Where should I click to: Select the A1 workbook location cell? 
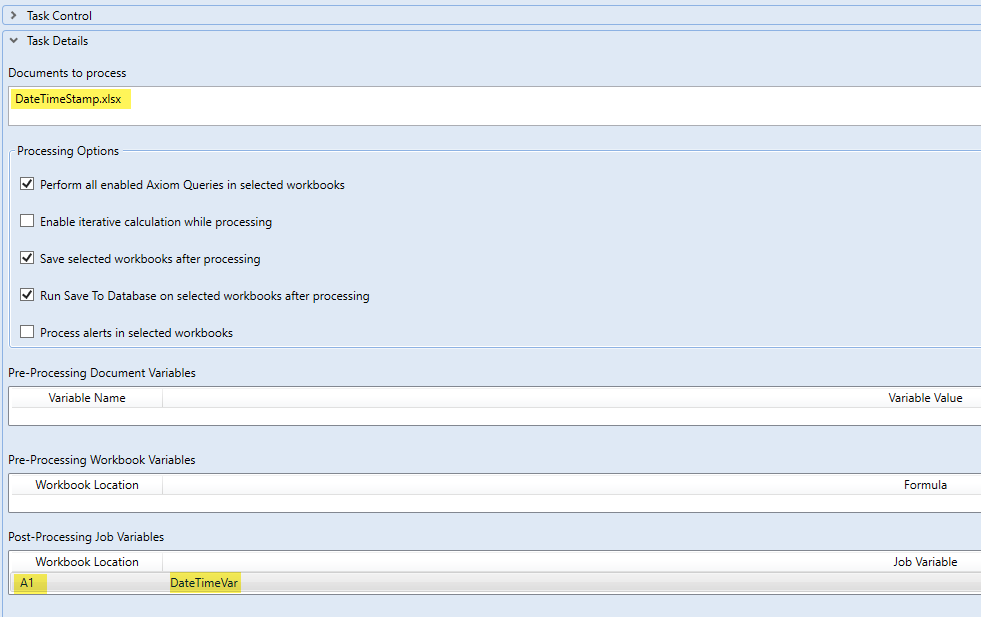[27, 583]
